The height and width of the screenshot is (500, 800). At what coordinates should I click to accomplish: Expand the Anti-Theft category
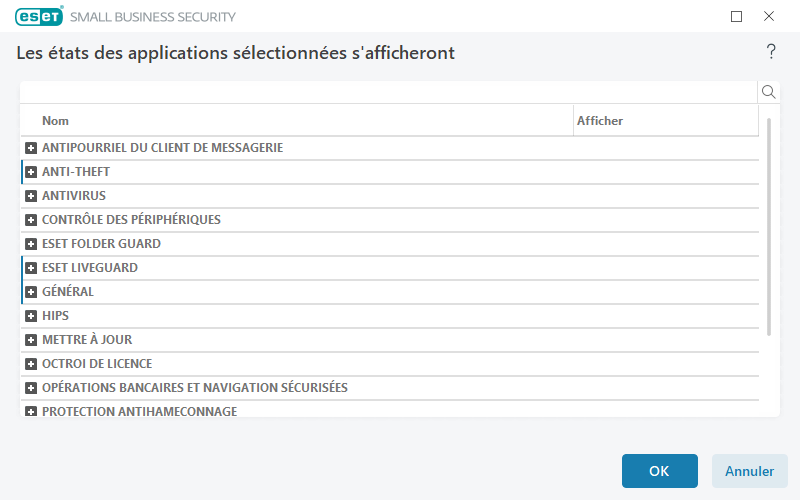31,172
